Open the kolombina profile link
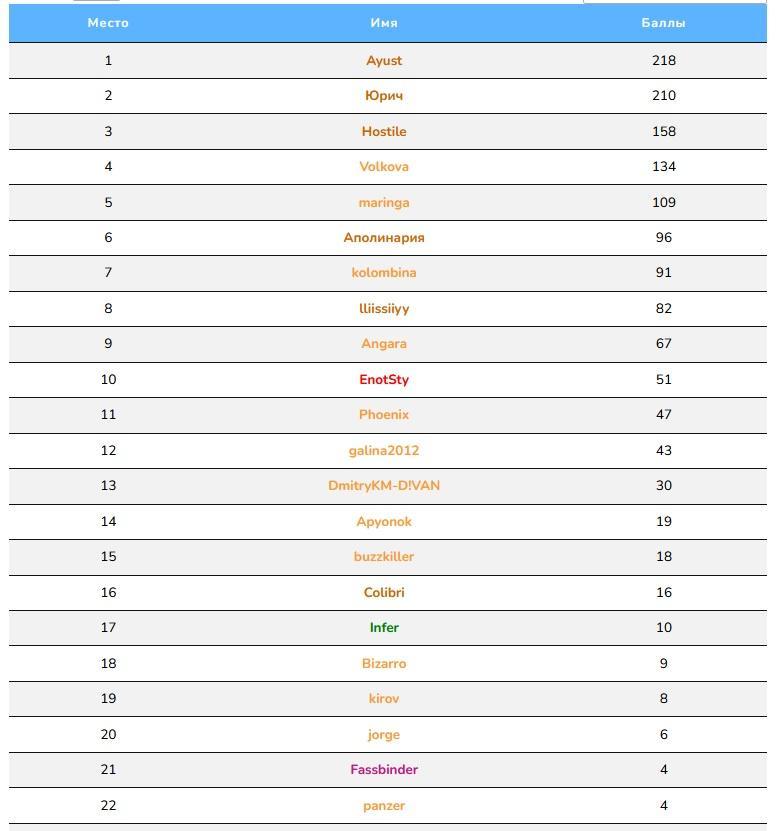The image size is (779, 831). tap(384, 273)
